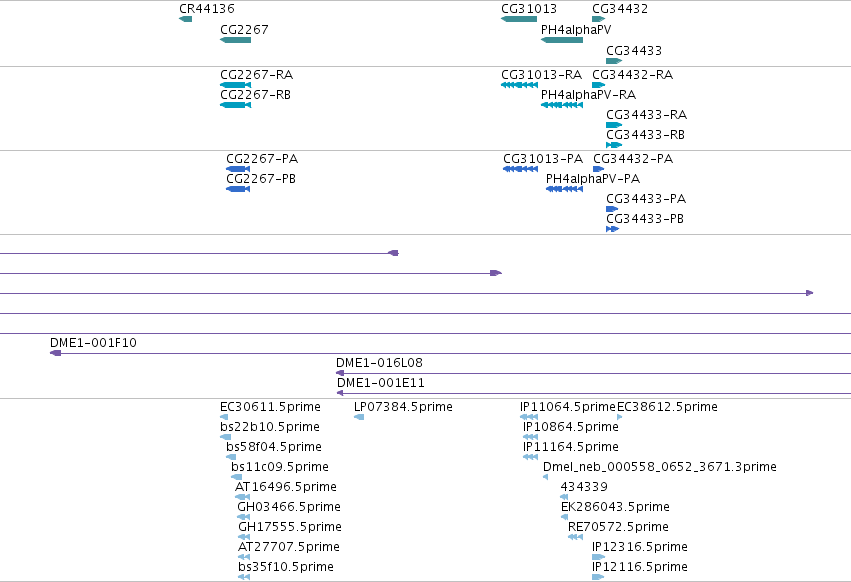Click the 434339 EST glyph

point(564,497)
